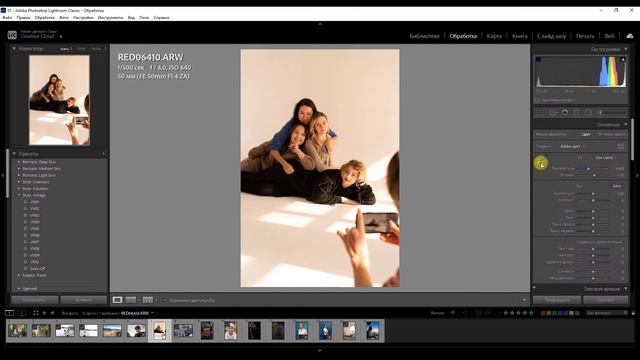This screenshot has width=640, height=360.
Task: Show Grid view from filmstrip bar
Action: [x=36, y=313]
